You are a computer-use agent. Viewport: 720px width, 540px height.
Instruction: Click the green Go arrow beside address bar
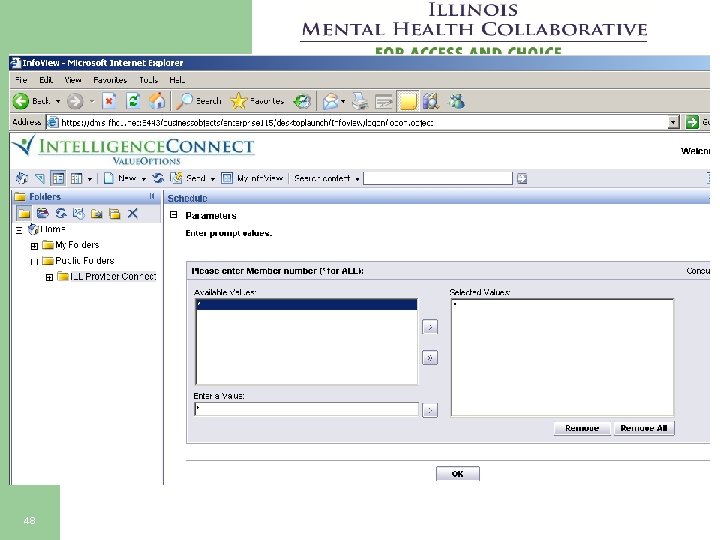692,122
